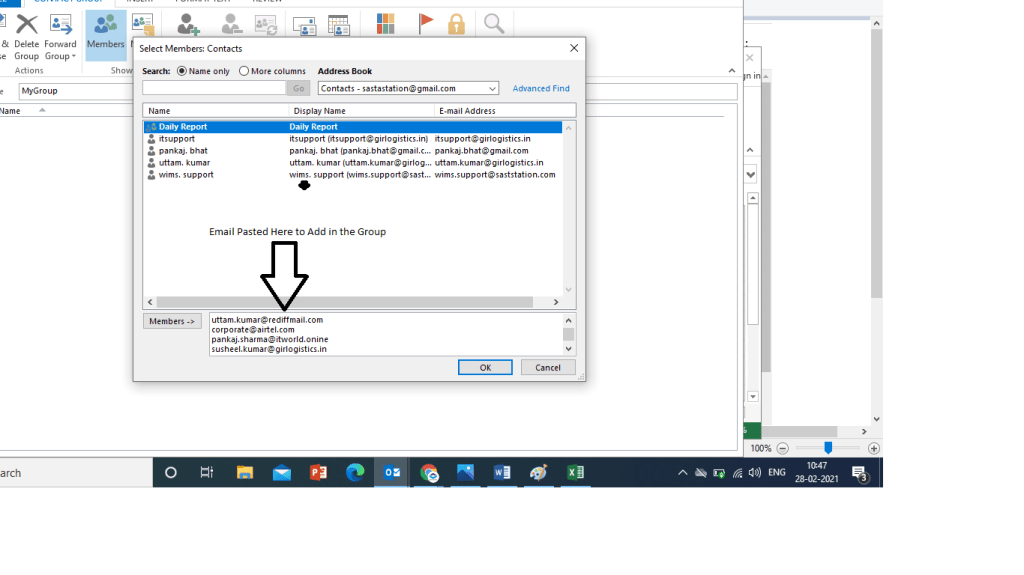Show hidden system tray icons
The image size is (1024, 575).
click(683, 473)
